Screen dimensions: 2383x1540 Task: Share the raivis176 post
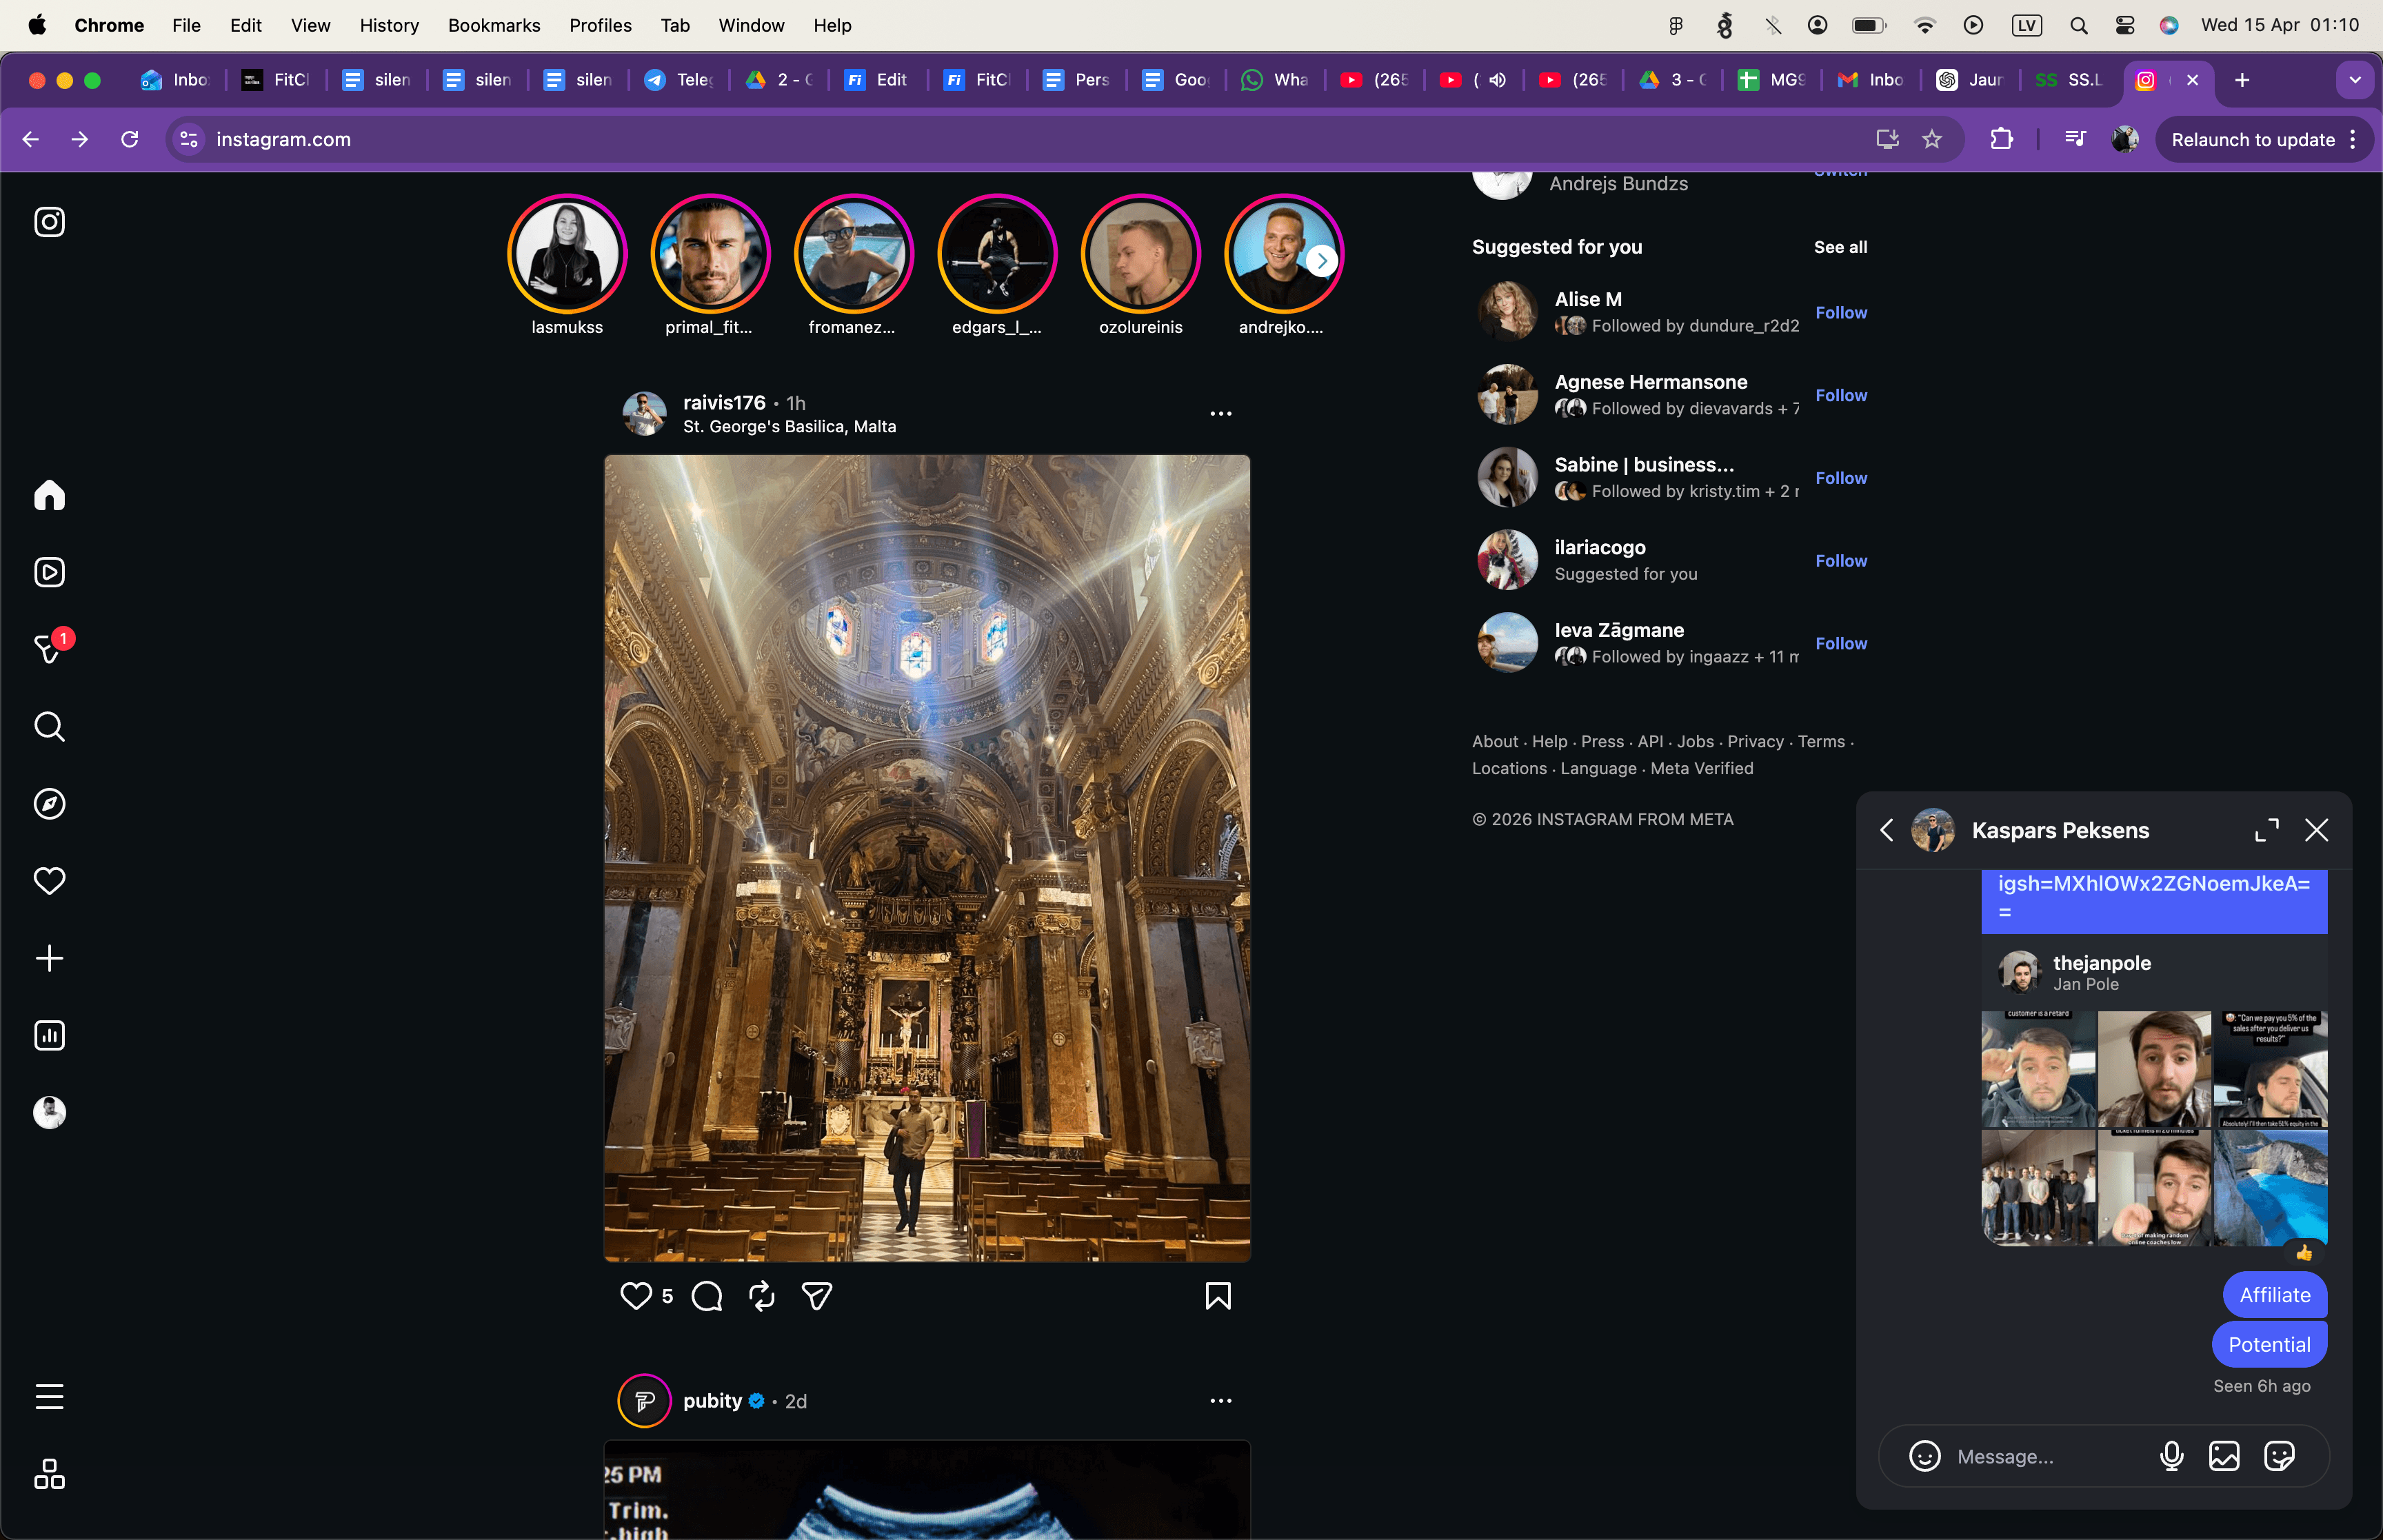coord(817,1296)
